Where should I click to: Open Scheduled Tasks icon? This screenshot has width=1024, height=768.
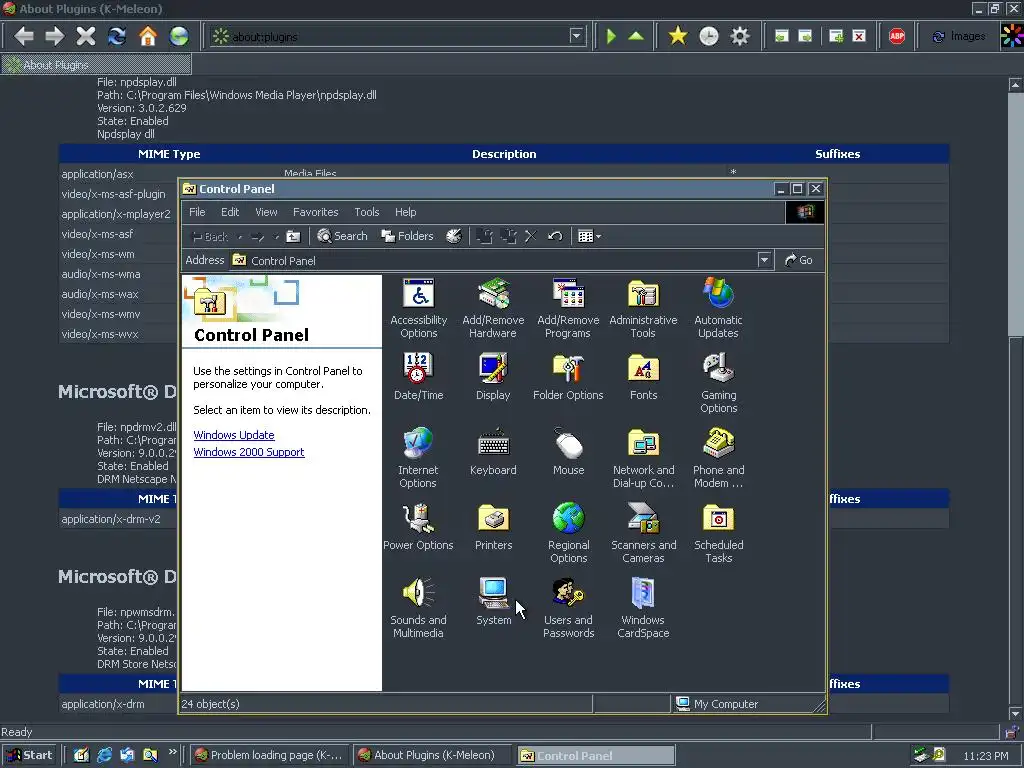click(718, 533)
